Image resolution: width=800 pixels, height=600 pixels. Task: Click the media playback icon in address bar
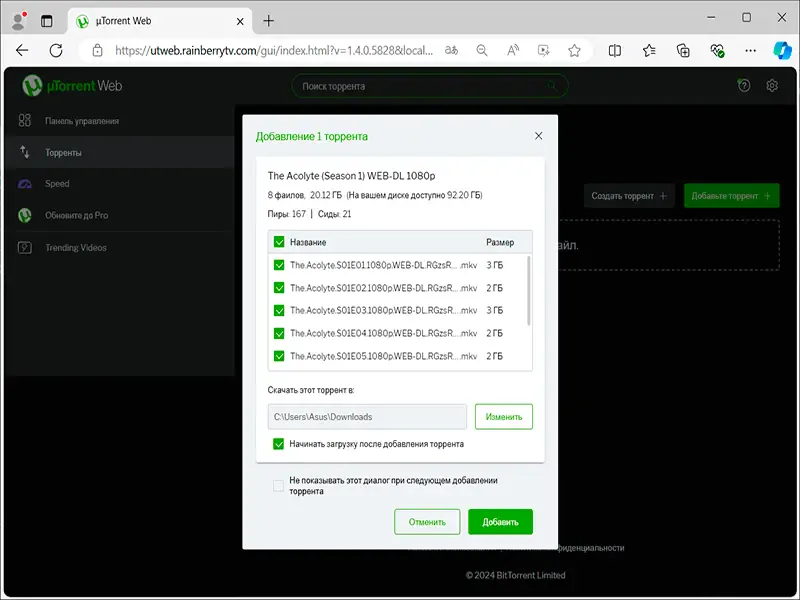tap(543, 51)
